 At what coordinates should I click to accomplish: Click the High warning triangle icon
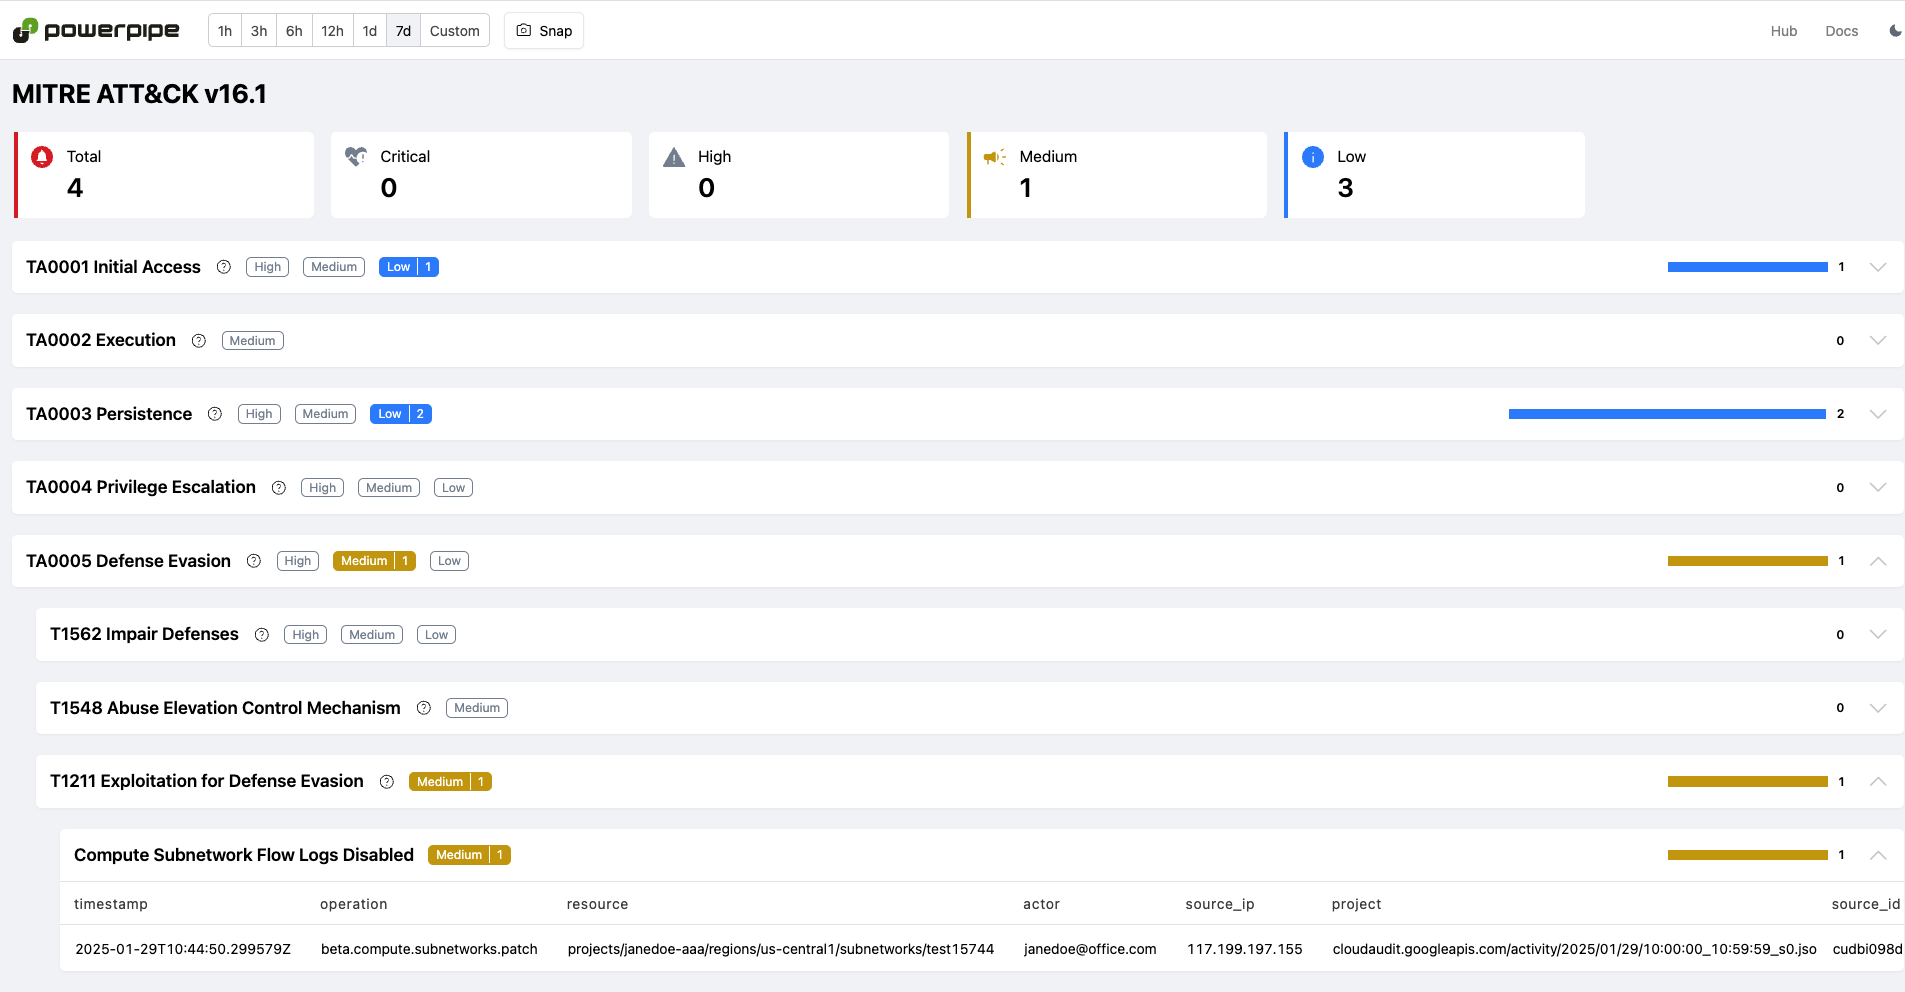coord(674,157)
